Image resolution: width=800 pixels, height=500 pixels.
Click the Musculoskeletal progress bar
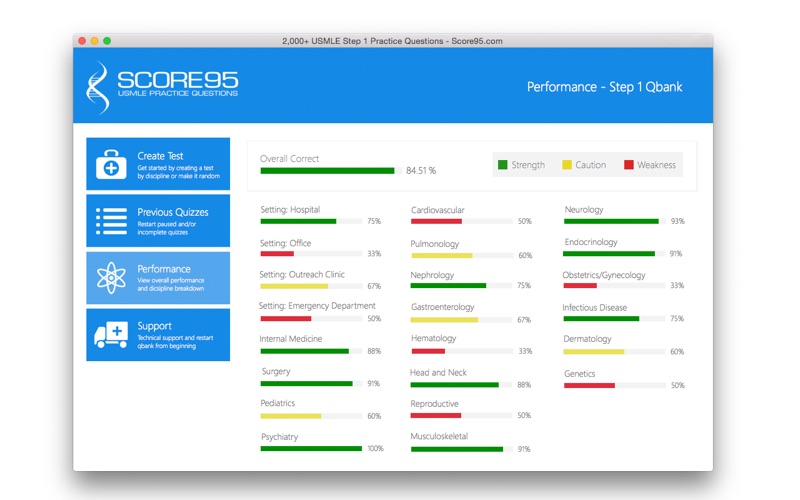(x=462, y=449)
